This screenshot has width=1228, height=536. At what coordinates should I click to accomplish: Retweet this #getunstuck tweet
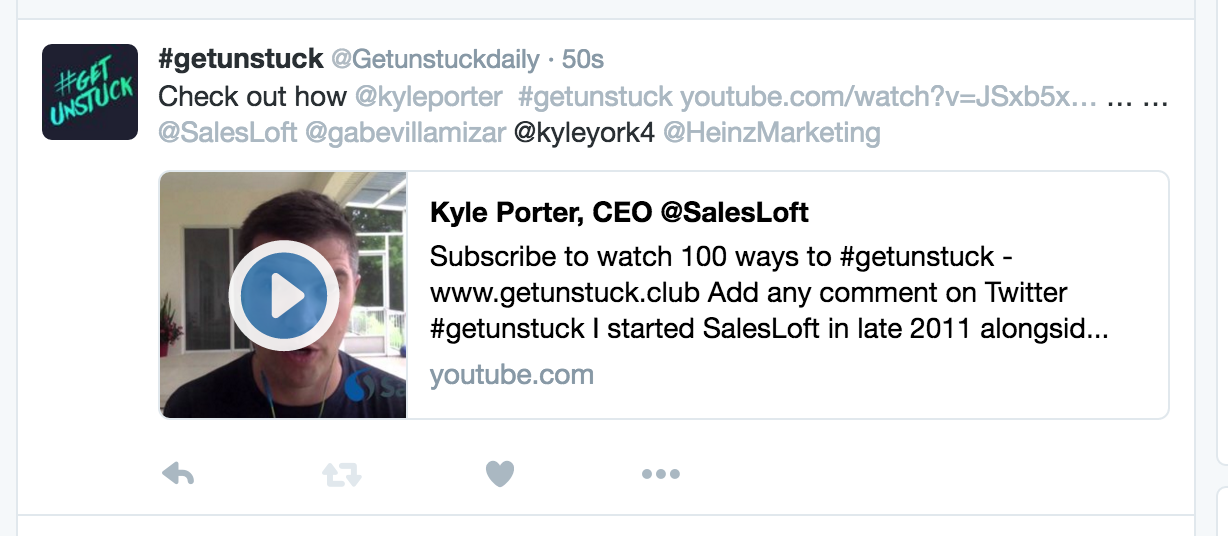point(341,474)
